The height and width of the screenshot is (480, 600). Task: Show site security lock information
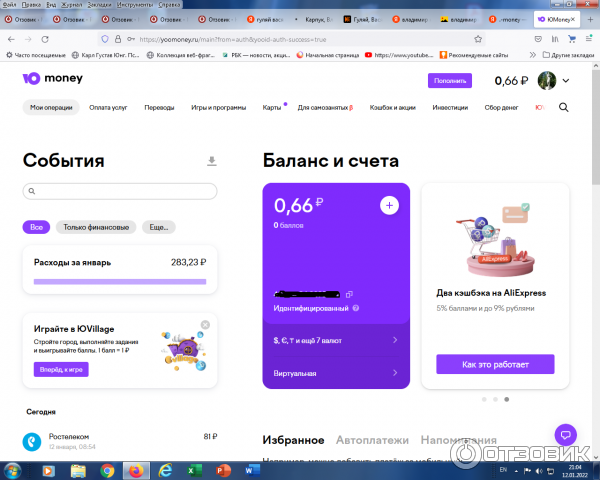[118, 39]
